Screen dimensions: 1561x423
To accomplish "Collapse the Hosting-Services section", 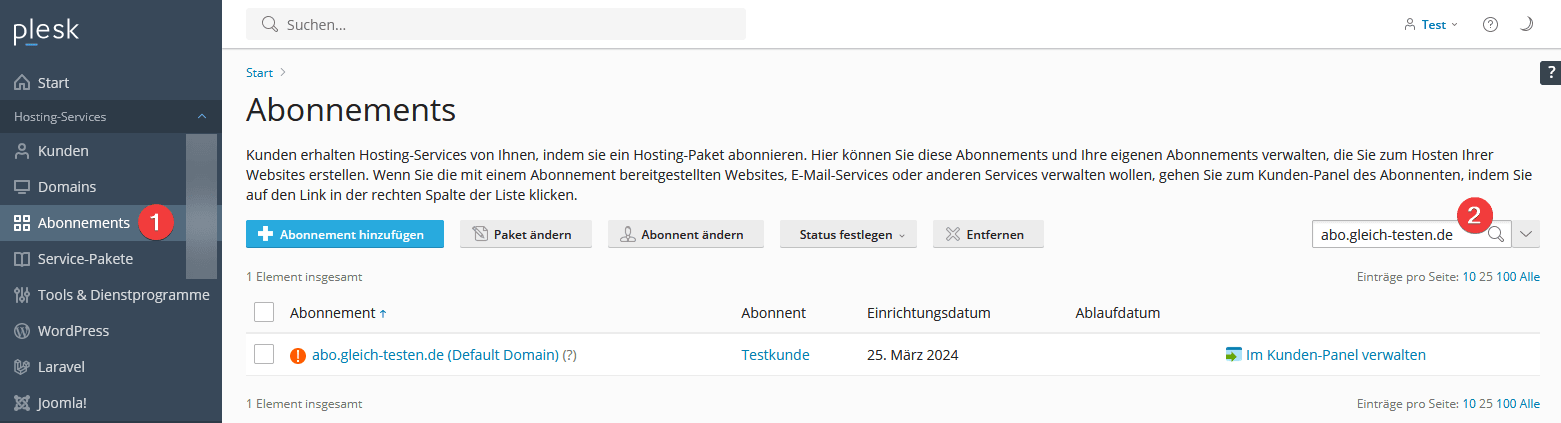I will point(202,117).
